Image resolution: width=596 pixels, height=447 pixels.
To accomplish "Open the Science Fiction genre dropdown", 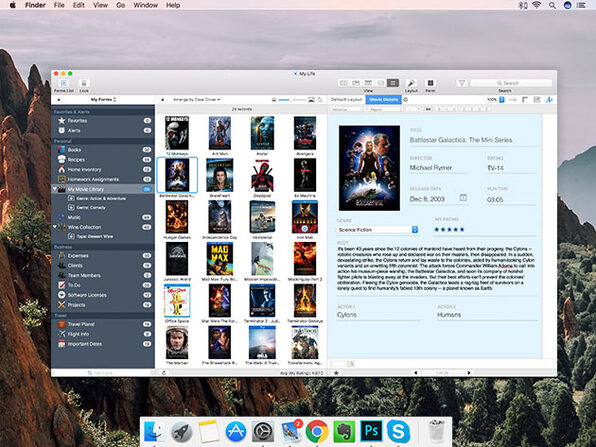I will click(x=378, y=230).
